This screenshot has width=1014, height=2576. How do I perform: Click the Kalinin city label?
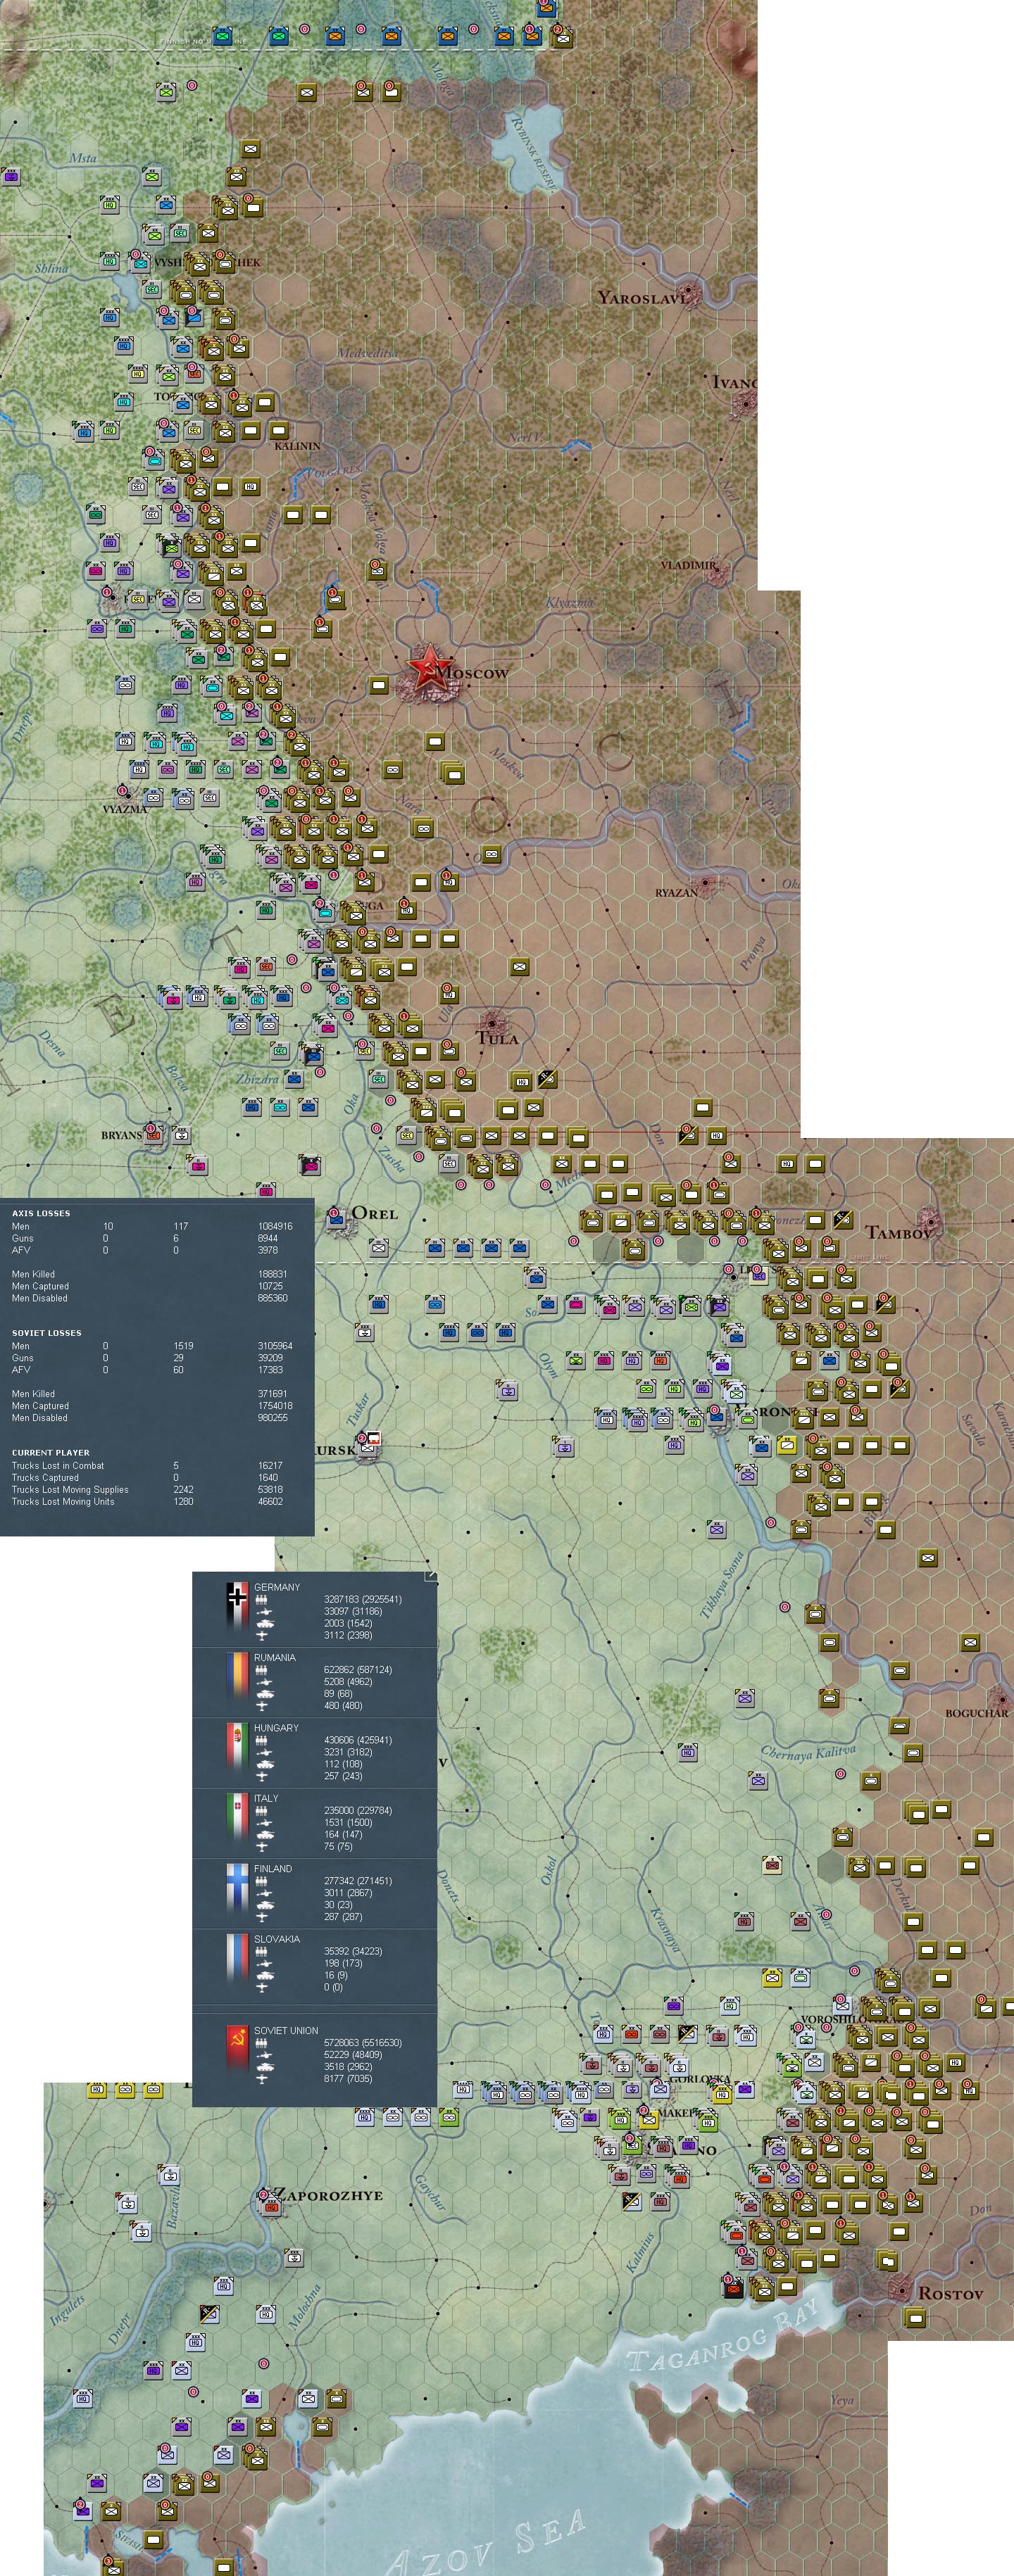tap(297, 446)
